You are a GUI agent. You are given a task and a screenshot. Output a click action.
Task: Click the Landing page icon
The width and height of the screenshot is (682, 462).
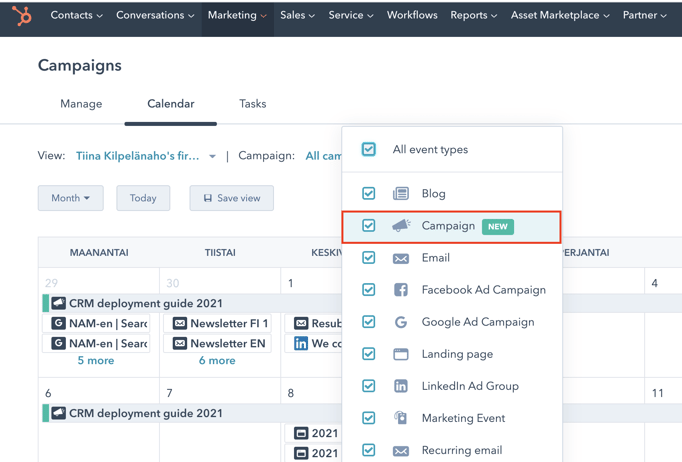401,354
